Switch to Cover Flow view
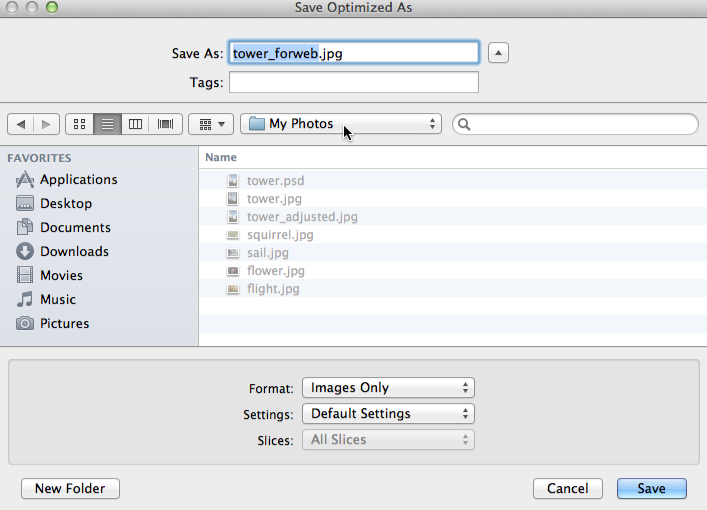This screenshot has height=510, width=707. tap(165, 124)
